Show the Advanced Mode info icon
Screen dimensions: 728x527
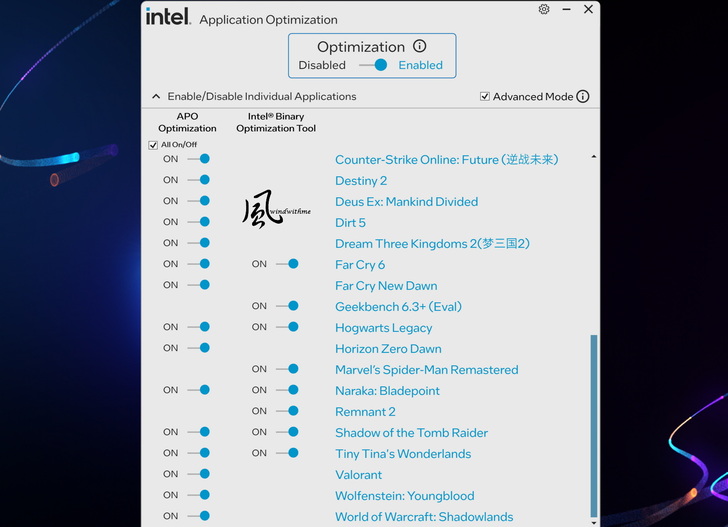tap(583, 96)
